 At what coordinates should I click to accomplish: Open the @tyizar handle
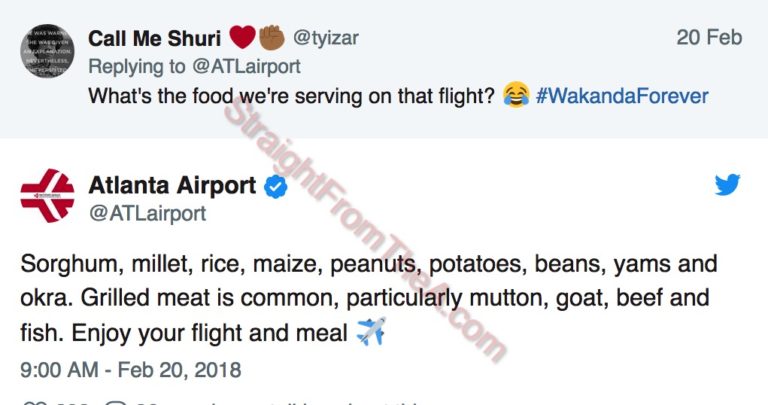(326, 38)
